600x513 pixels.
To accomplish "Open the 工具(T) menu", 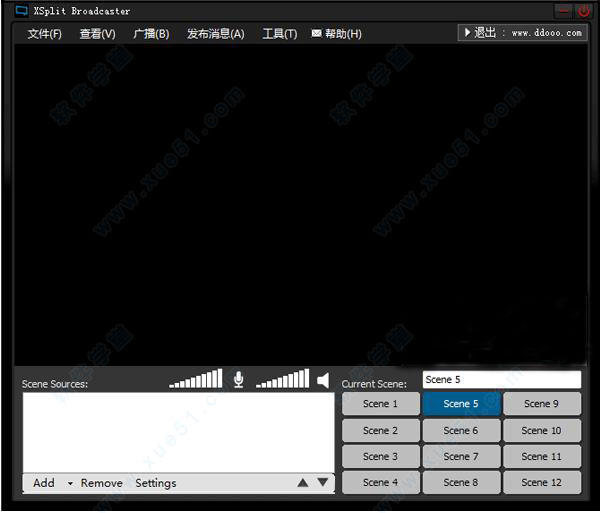I will [280, 34].
